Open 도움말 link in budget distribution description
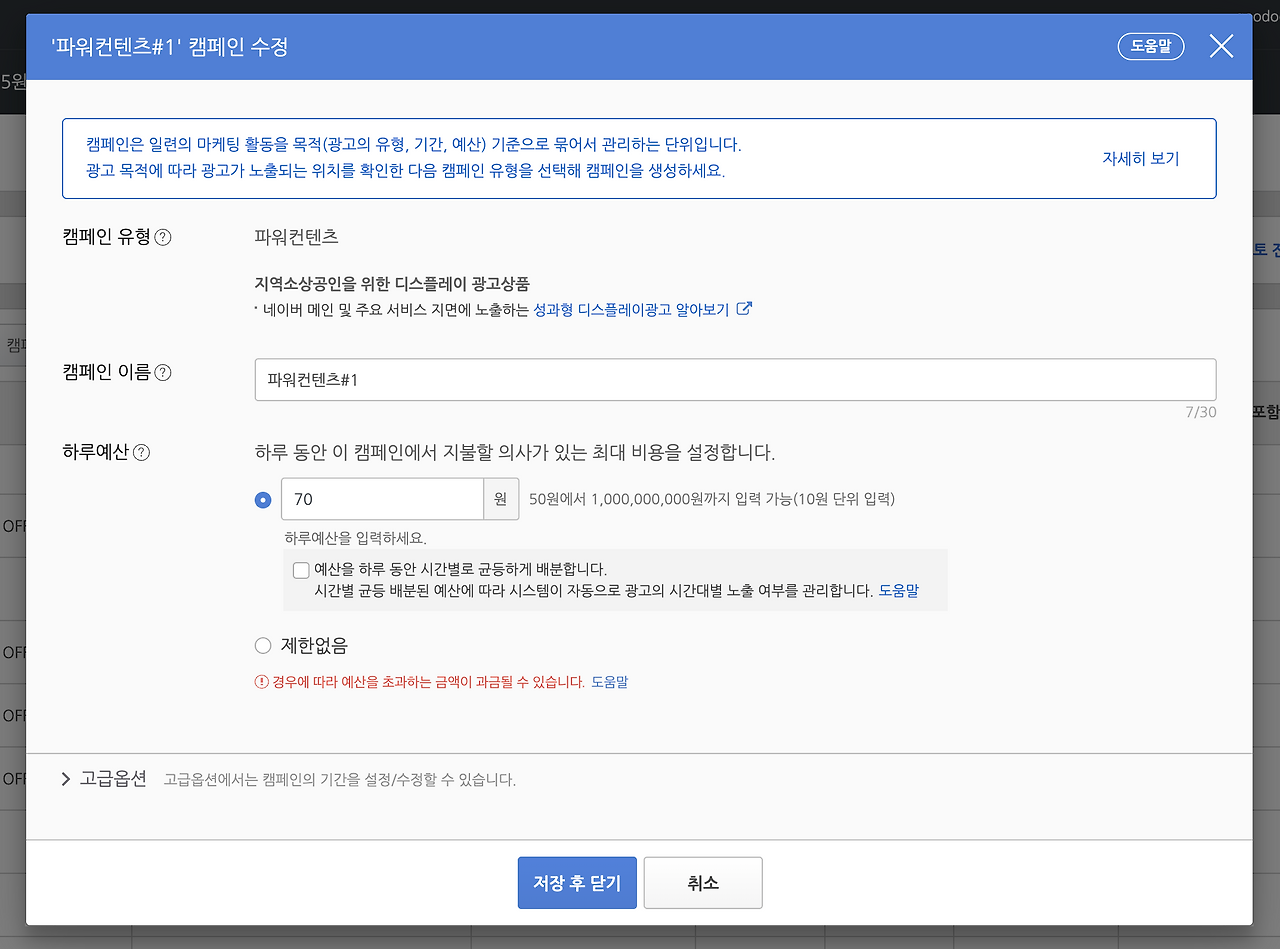The width and height of the screenshot is (1280, 949). point(899,590)
